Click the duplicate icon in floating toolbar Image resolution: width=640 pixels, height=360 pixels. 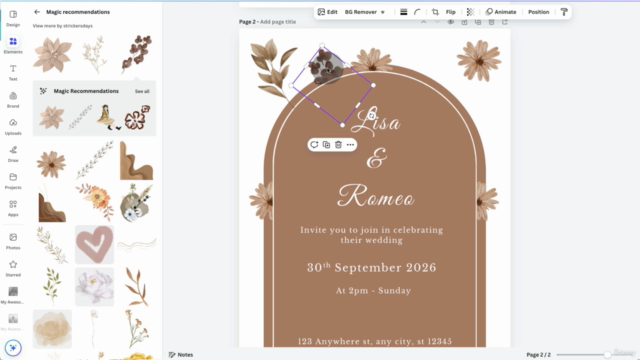tap(326, 144)
